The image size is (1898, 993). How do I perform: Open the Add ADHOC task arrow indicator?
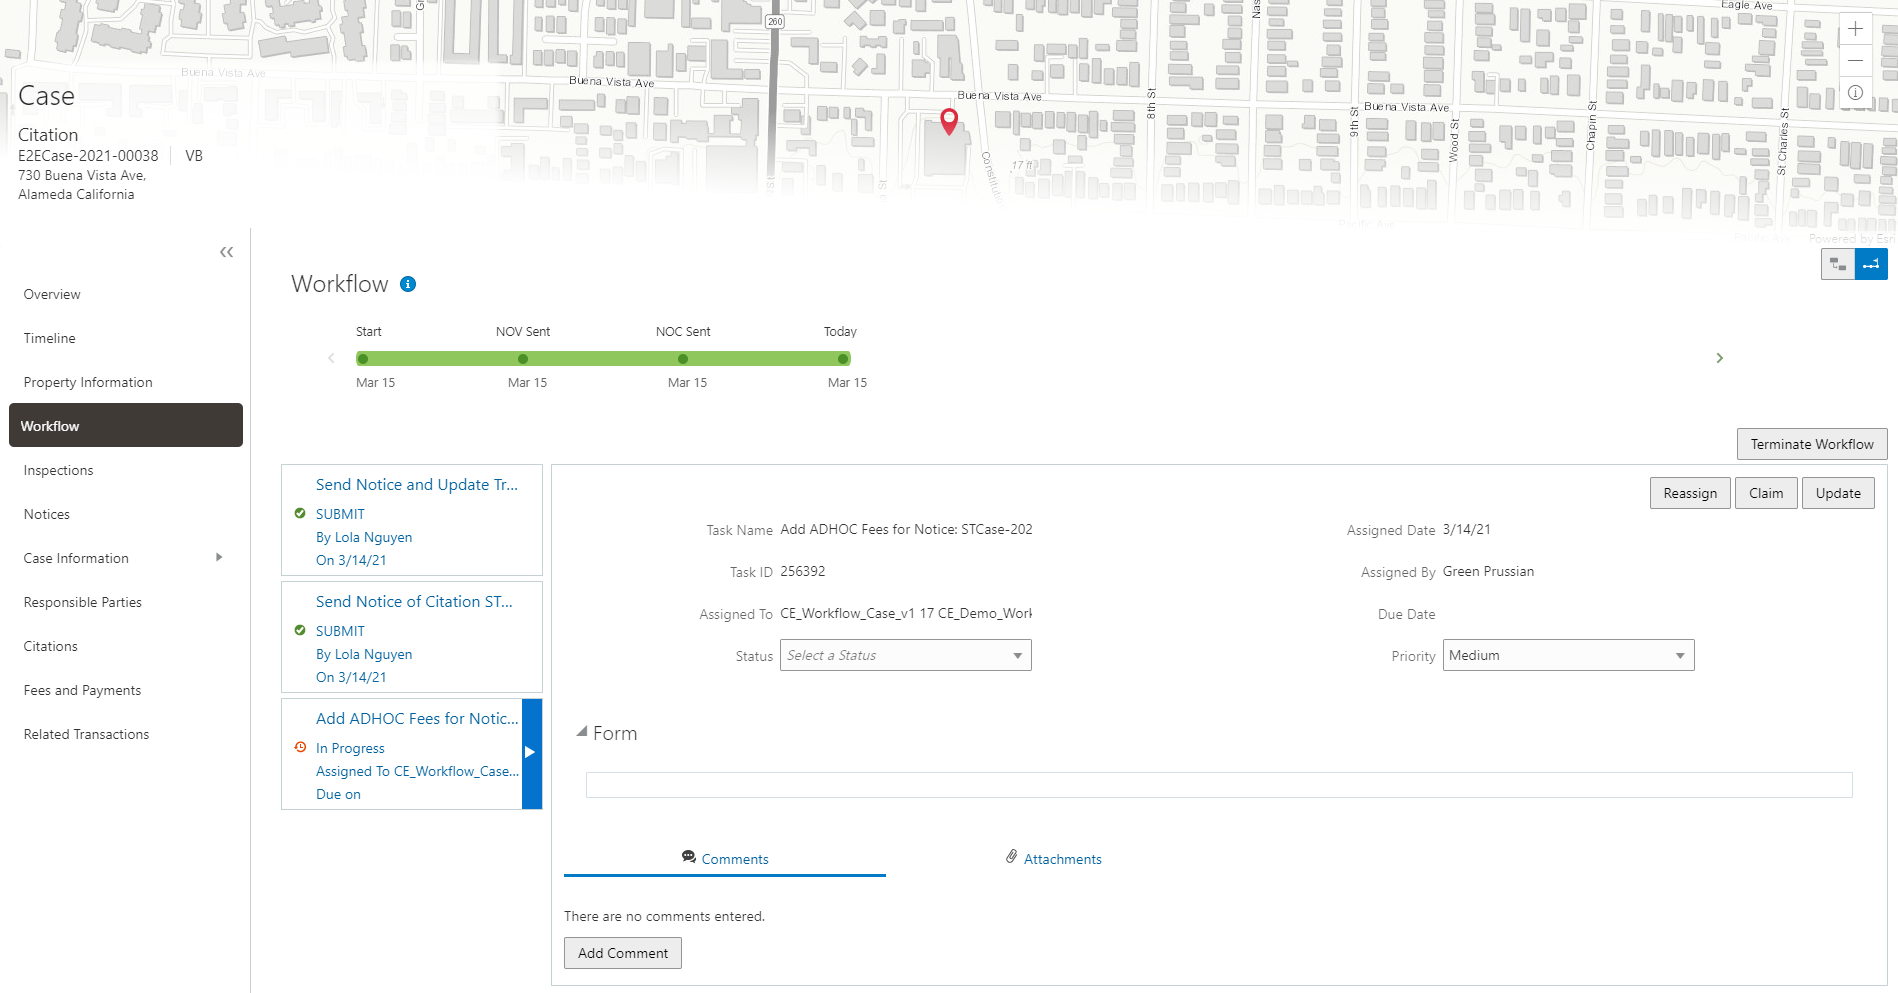click(x=529, y=754)
